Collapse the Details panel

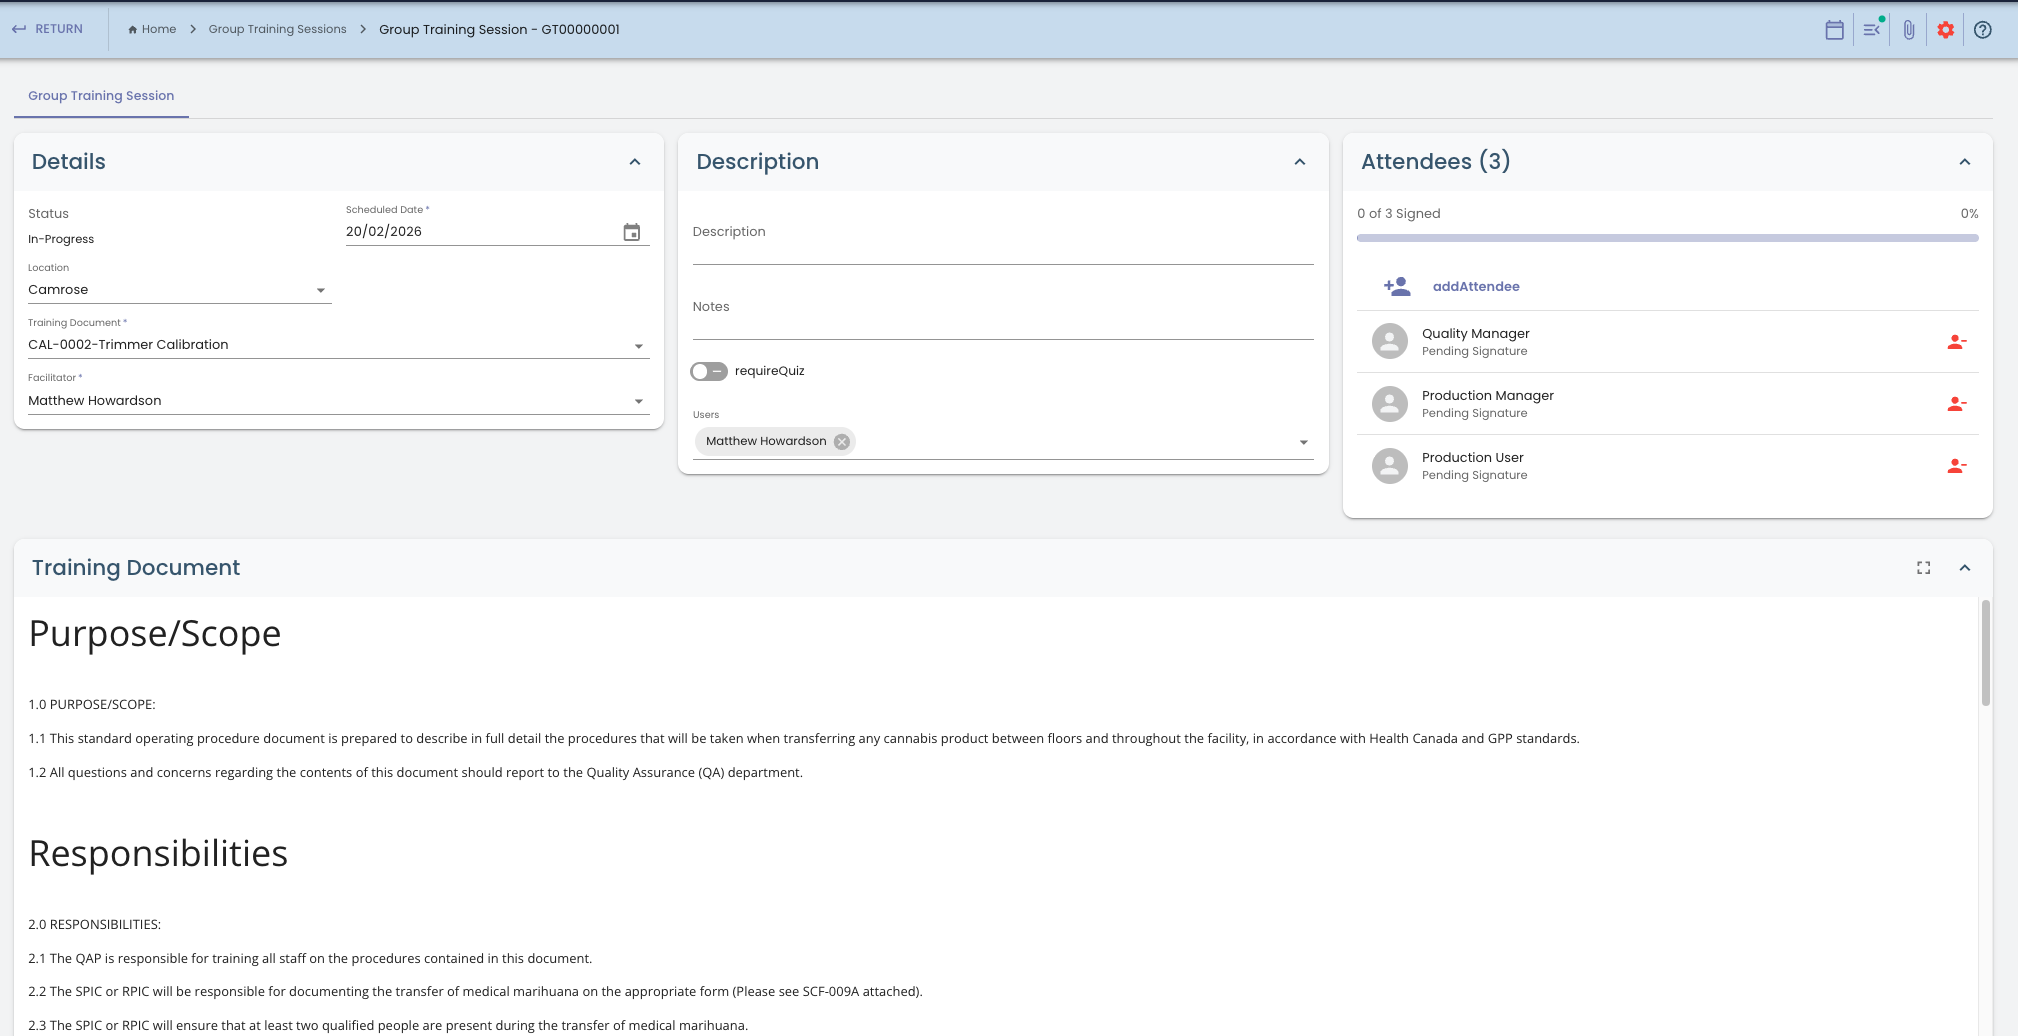pos(635,162)
